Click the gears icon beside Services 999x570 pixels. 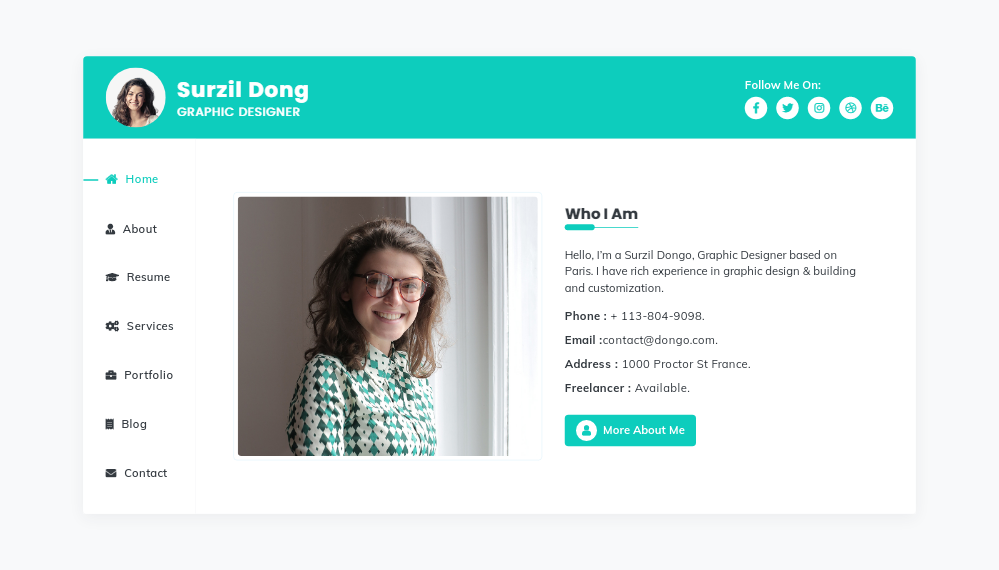(x=111, y=326)
